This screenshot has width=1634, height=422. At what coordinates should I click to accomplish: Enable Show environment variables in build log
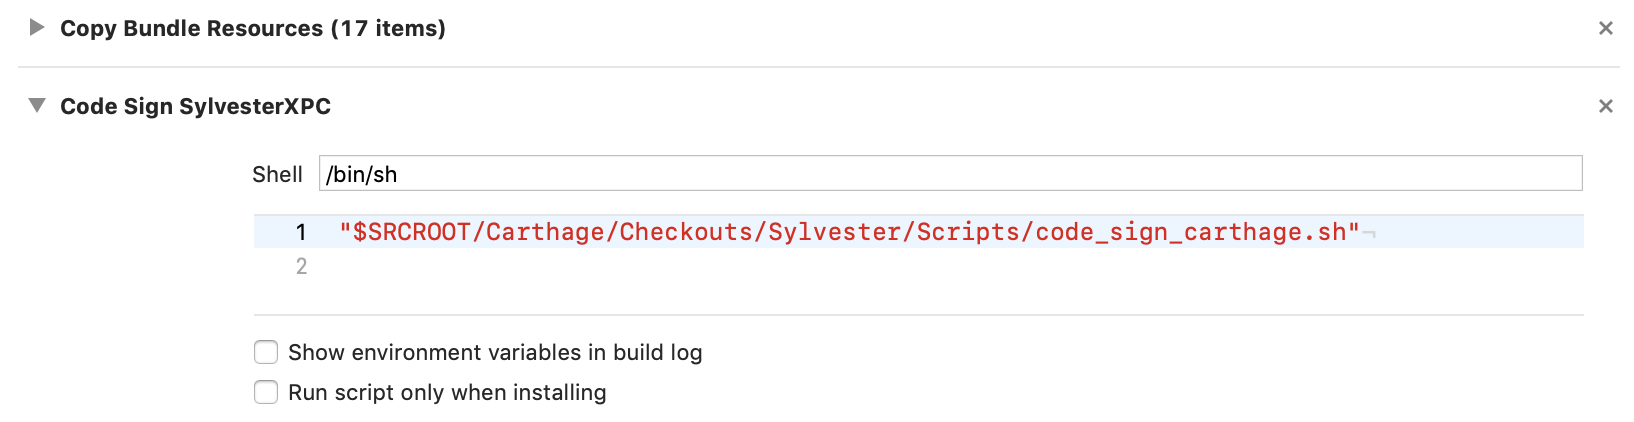(x=266, y=352)
